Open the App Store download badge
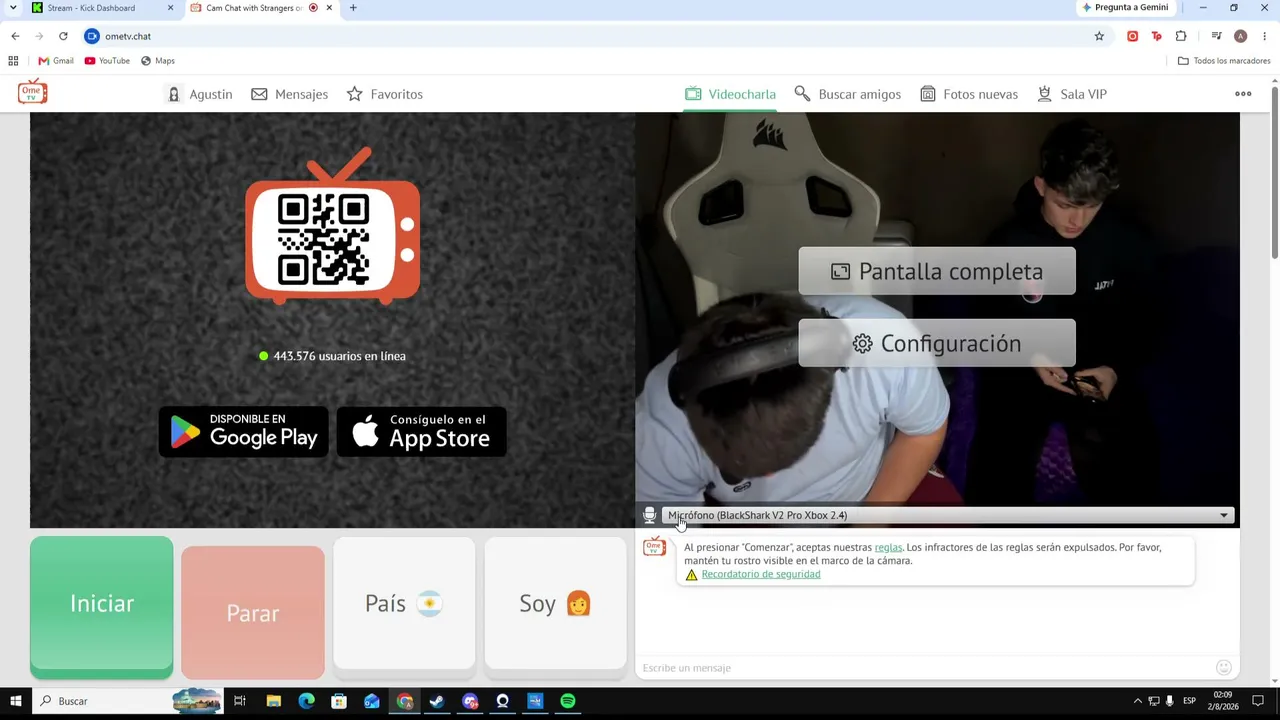 click(421, 432)
